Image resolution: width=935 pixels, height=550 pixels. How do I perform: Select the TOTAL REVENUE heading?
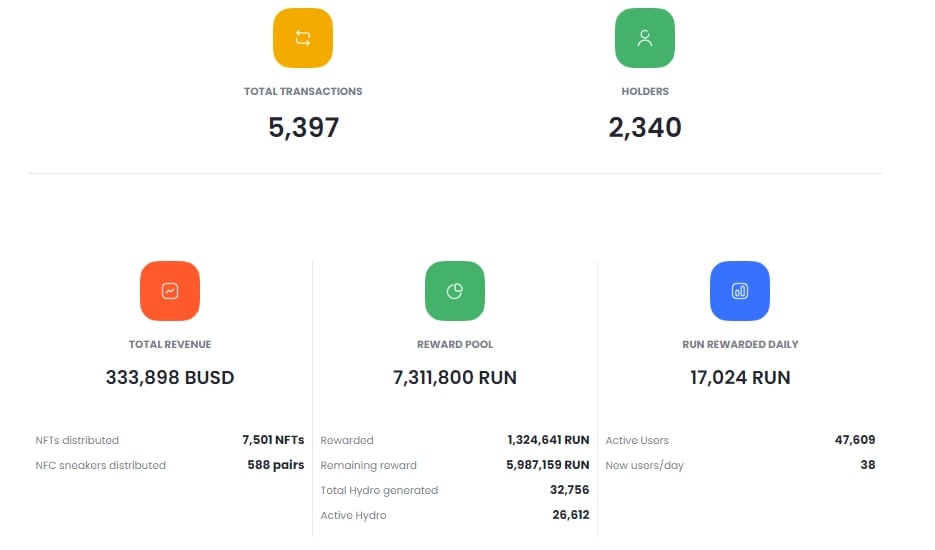pos(170,344)
